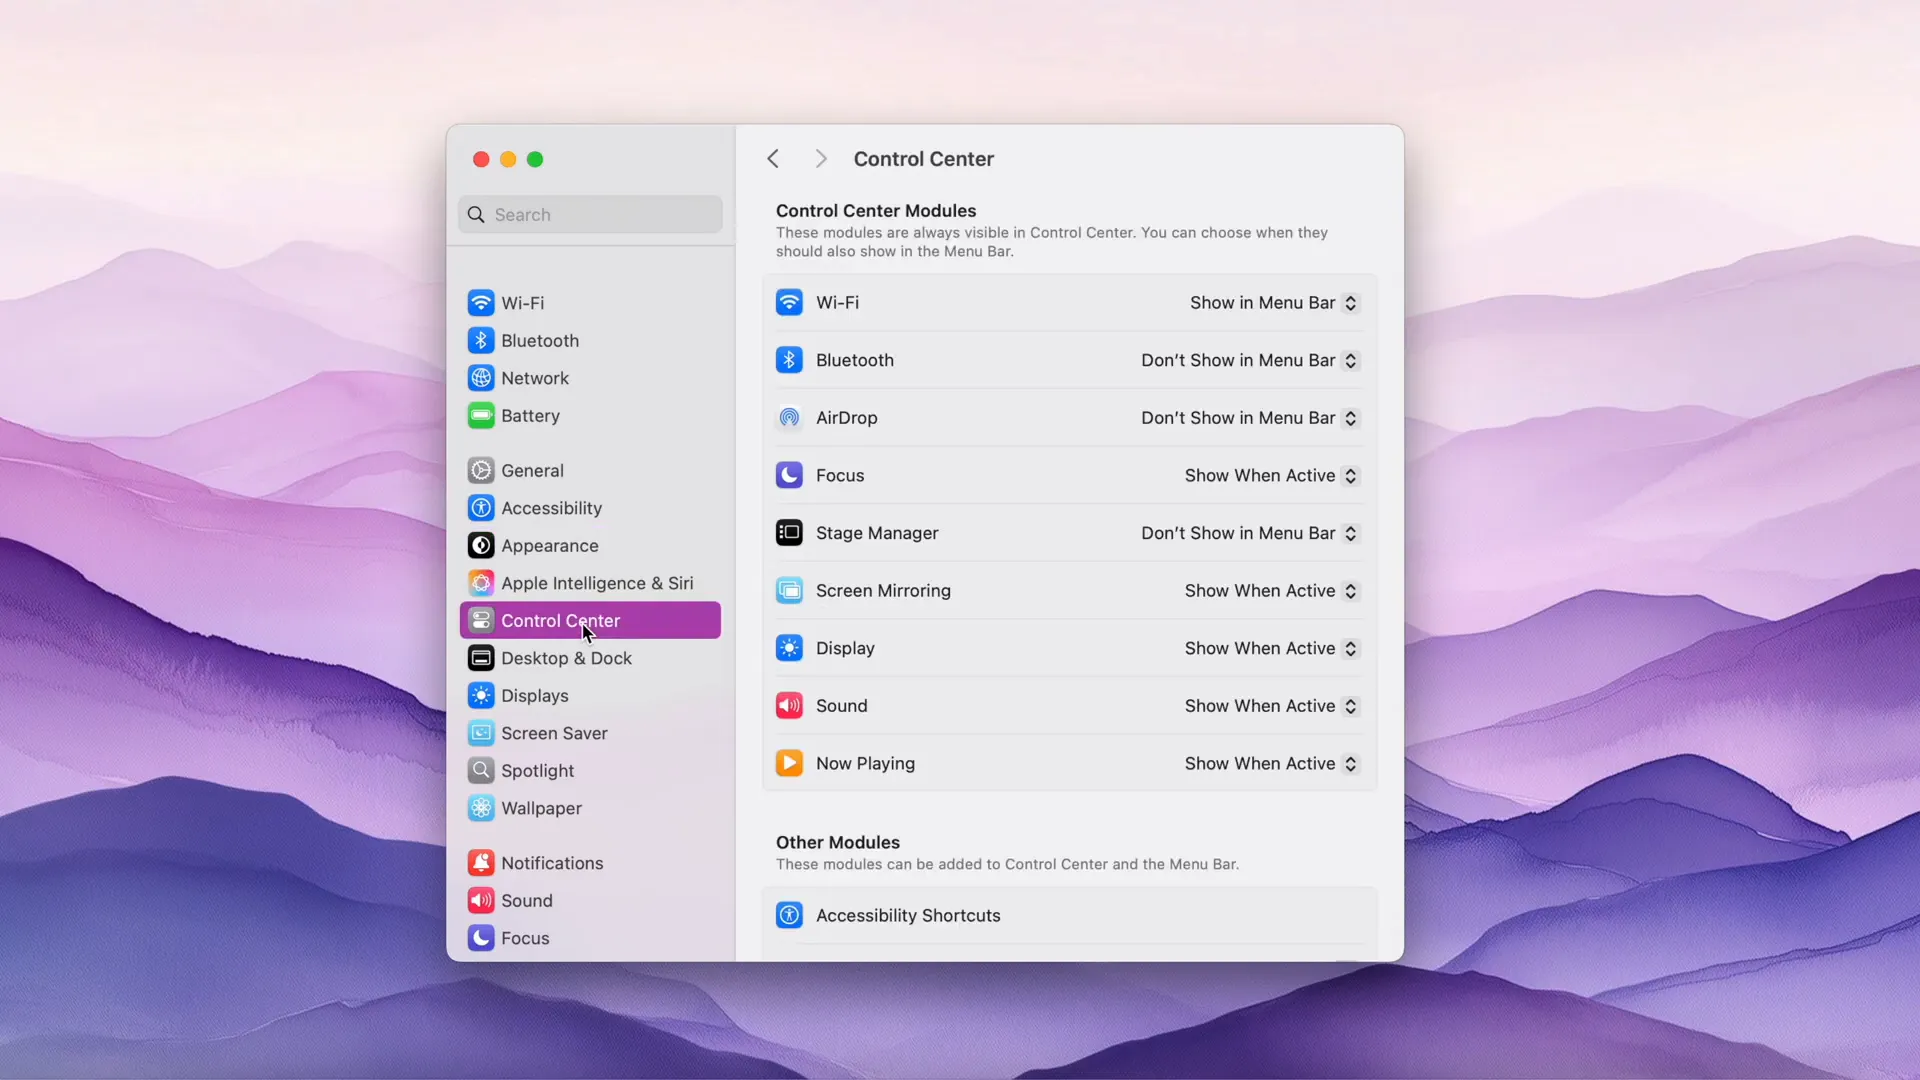This screenshot has width=1920, height=1080.
Task: Click the Focus moon icon in sidebar
Action: pyautogui.click(x=481, y=938)
